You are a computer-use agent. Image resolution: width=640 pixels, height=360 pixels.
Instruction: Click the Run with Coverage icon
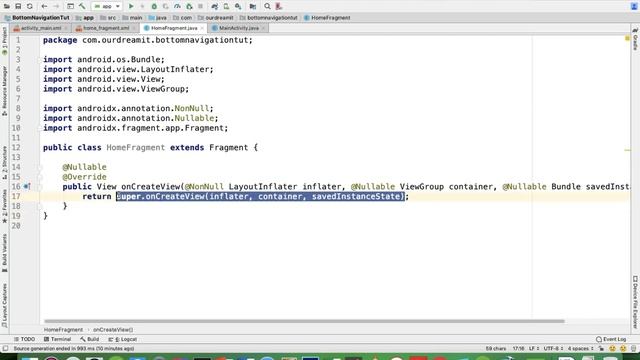click(x=165, y=7)
